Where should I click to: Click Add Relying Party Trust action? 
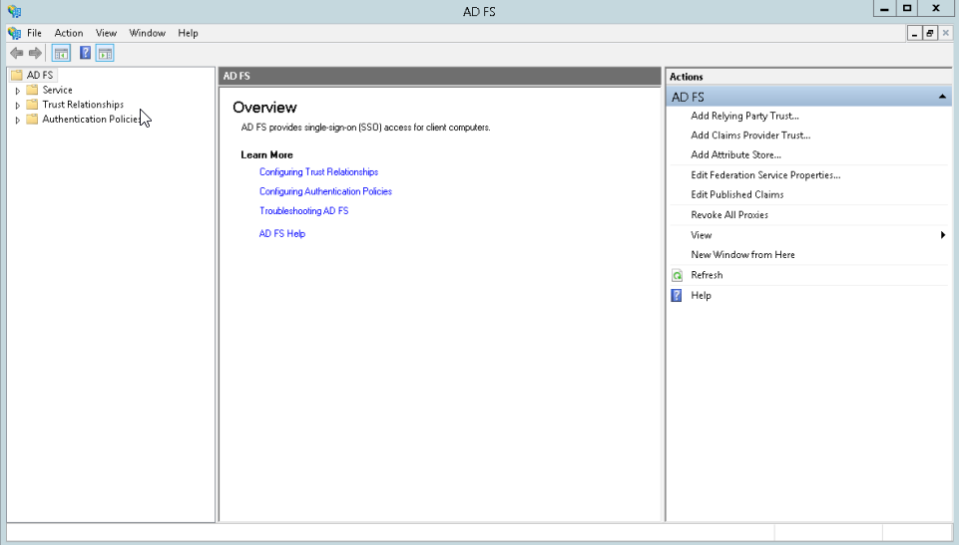(745, 116)
